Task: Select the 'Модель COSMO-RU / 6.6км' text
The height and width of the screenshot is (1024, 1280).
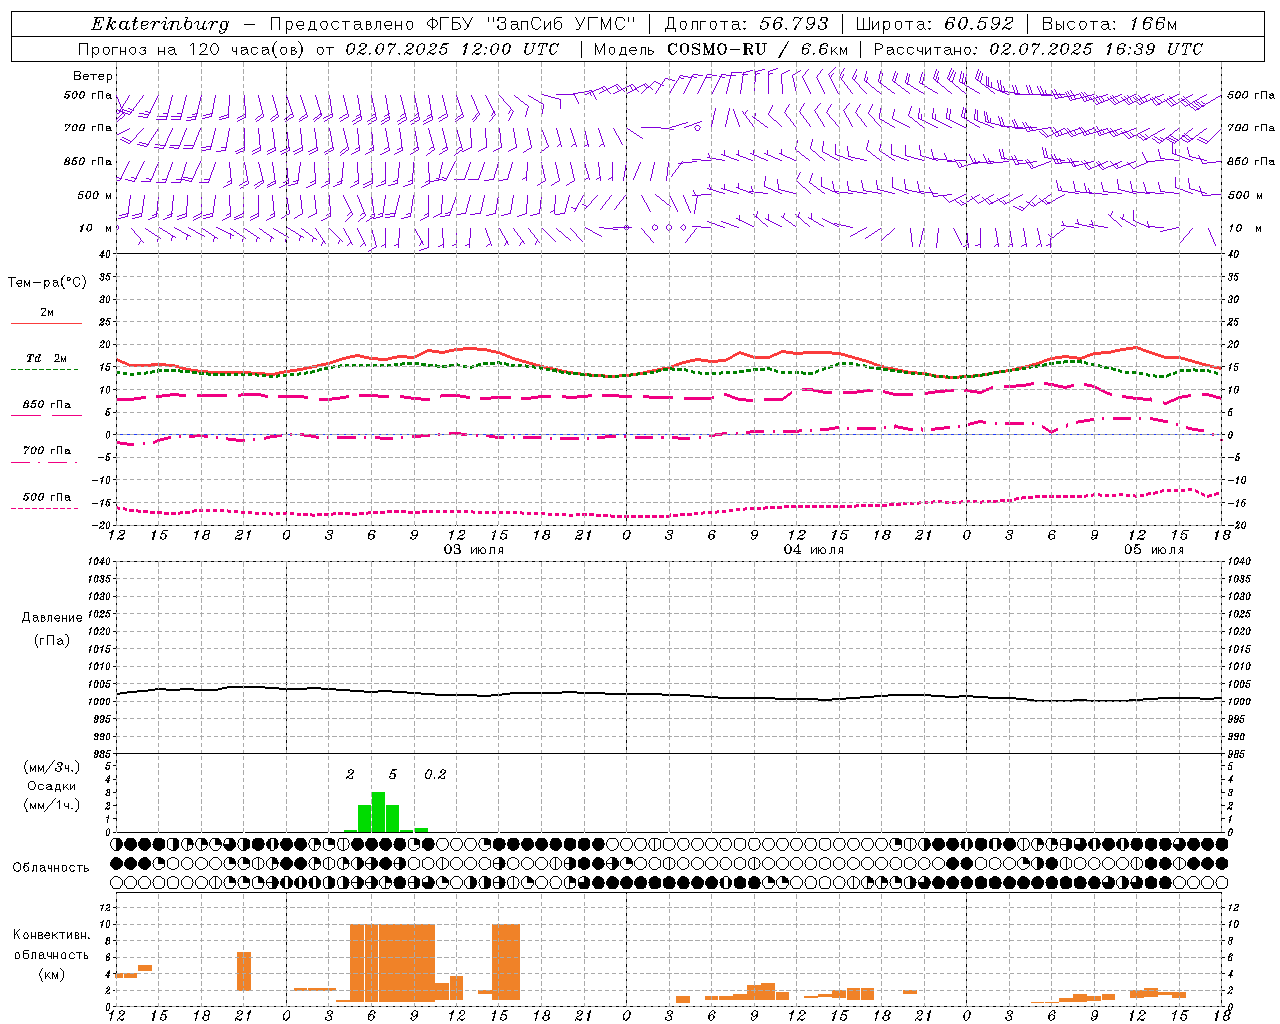Action: [720, 49]
